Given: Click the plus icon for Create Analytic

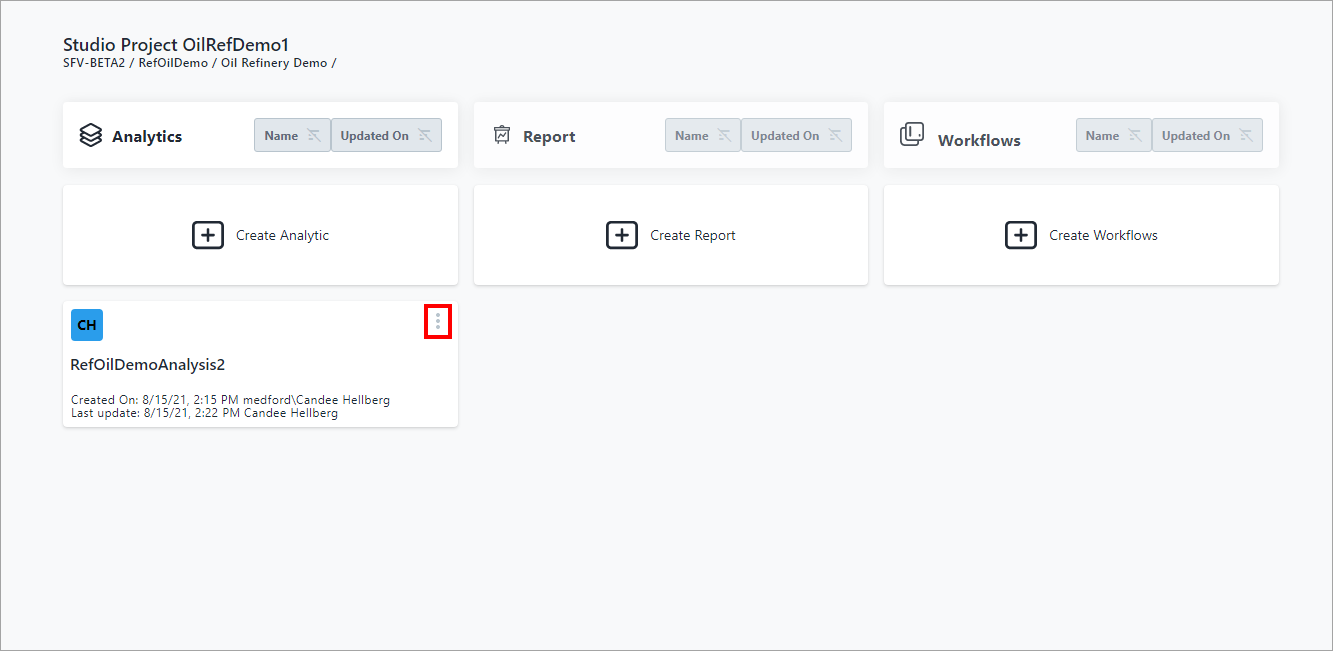Looking at the screenshot, I should coord(208,235).
